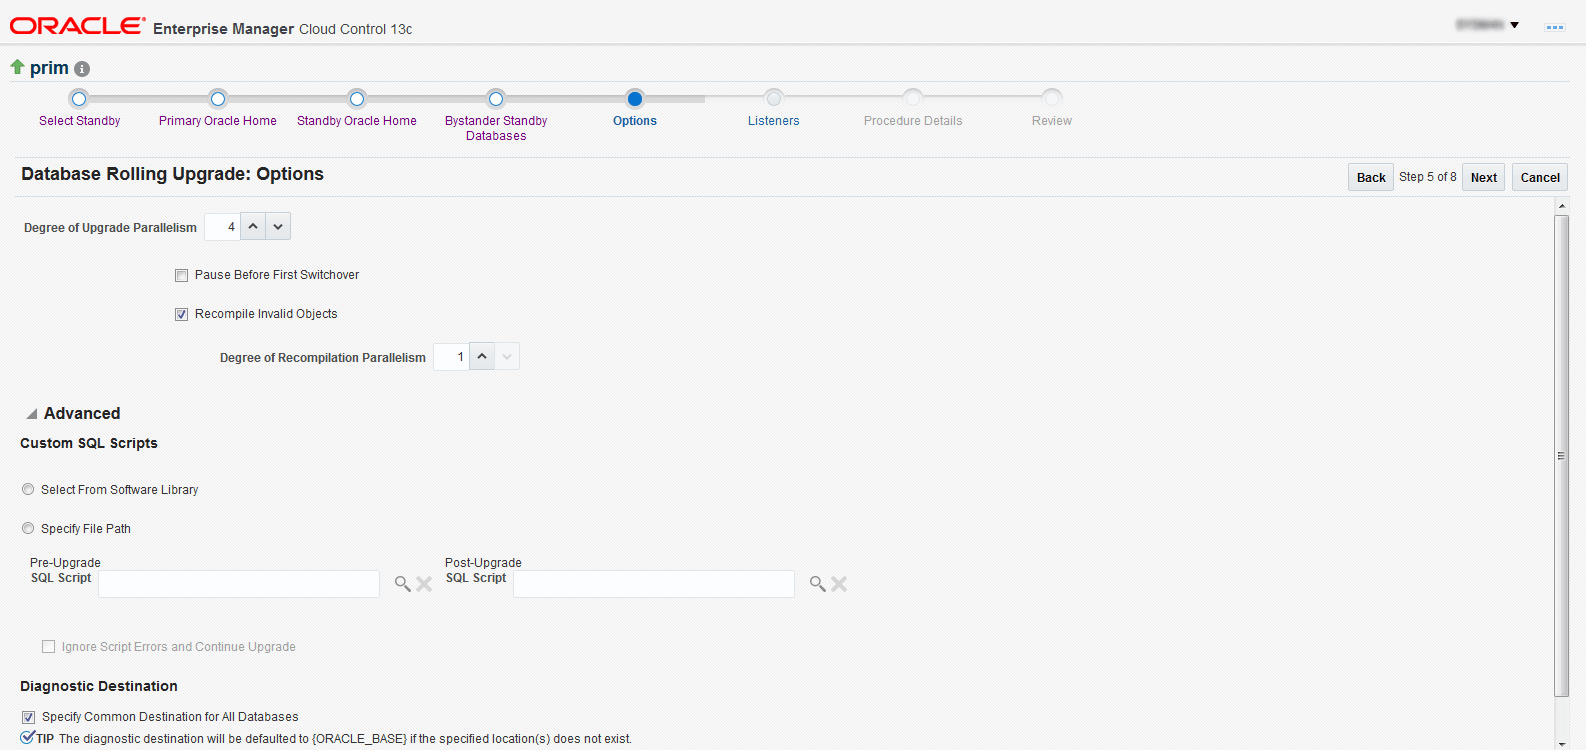Increase Degree of Recompilation Parallelism value

pyautogui.click(x=482, y=357)
